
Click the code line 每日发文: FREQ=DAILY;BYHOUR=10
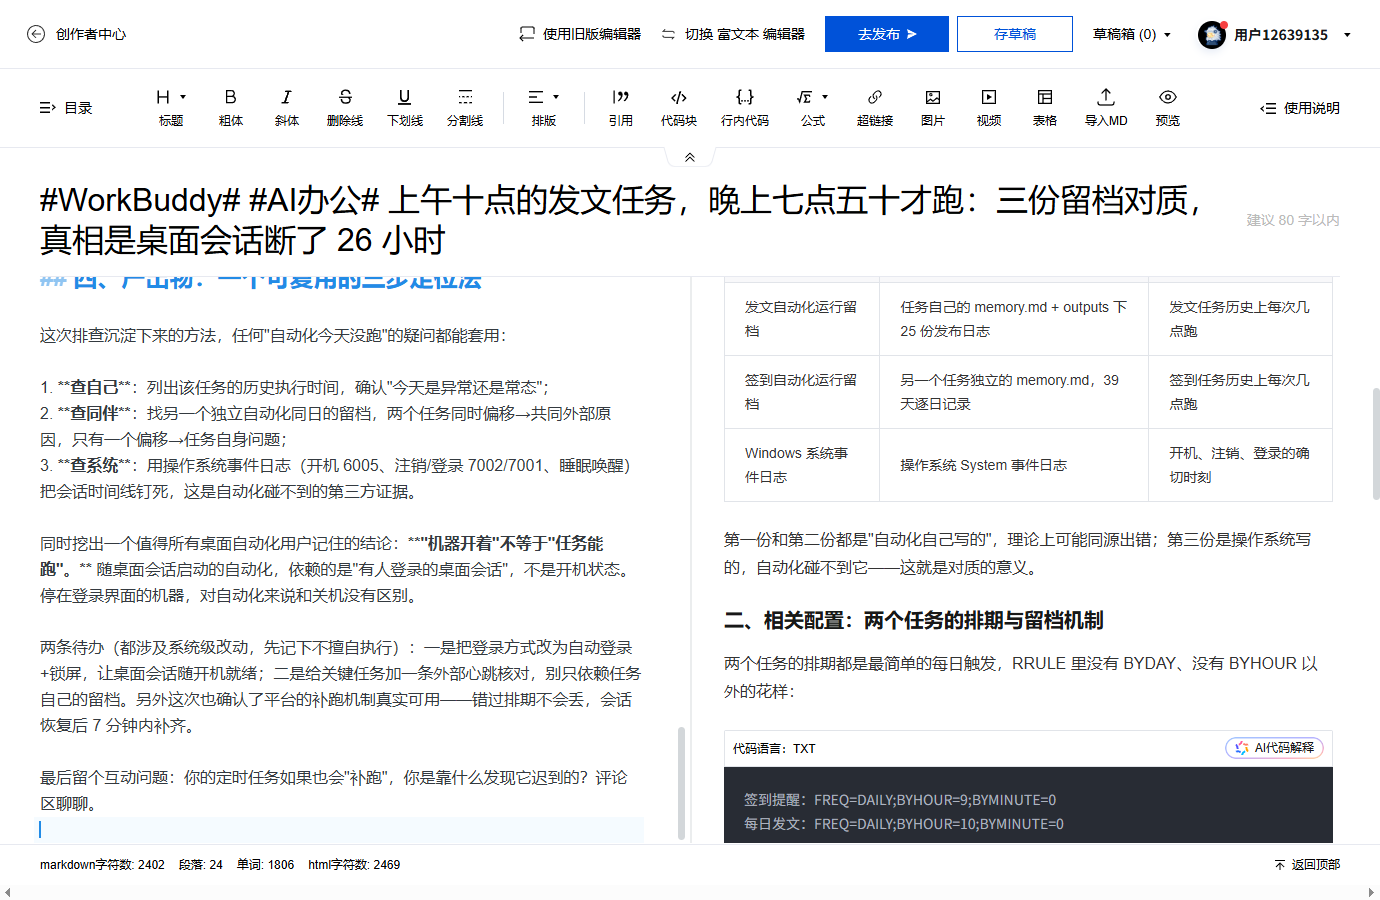(x=904, y=824)
